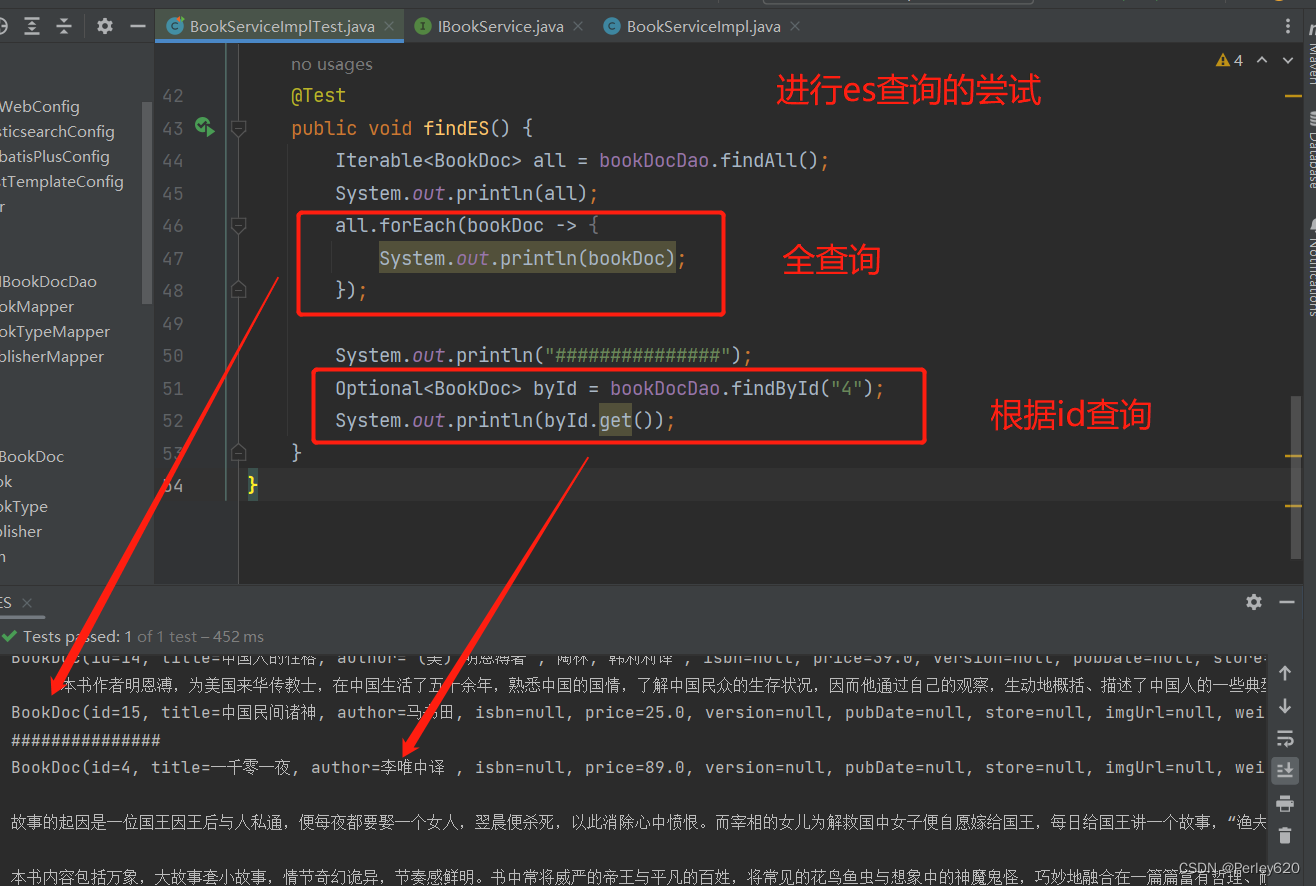Viewport: 1316px width, 886px height.
Task: Close the IBookService.java tab
Action: coord(579,27)
